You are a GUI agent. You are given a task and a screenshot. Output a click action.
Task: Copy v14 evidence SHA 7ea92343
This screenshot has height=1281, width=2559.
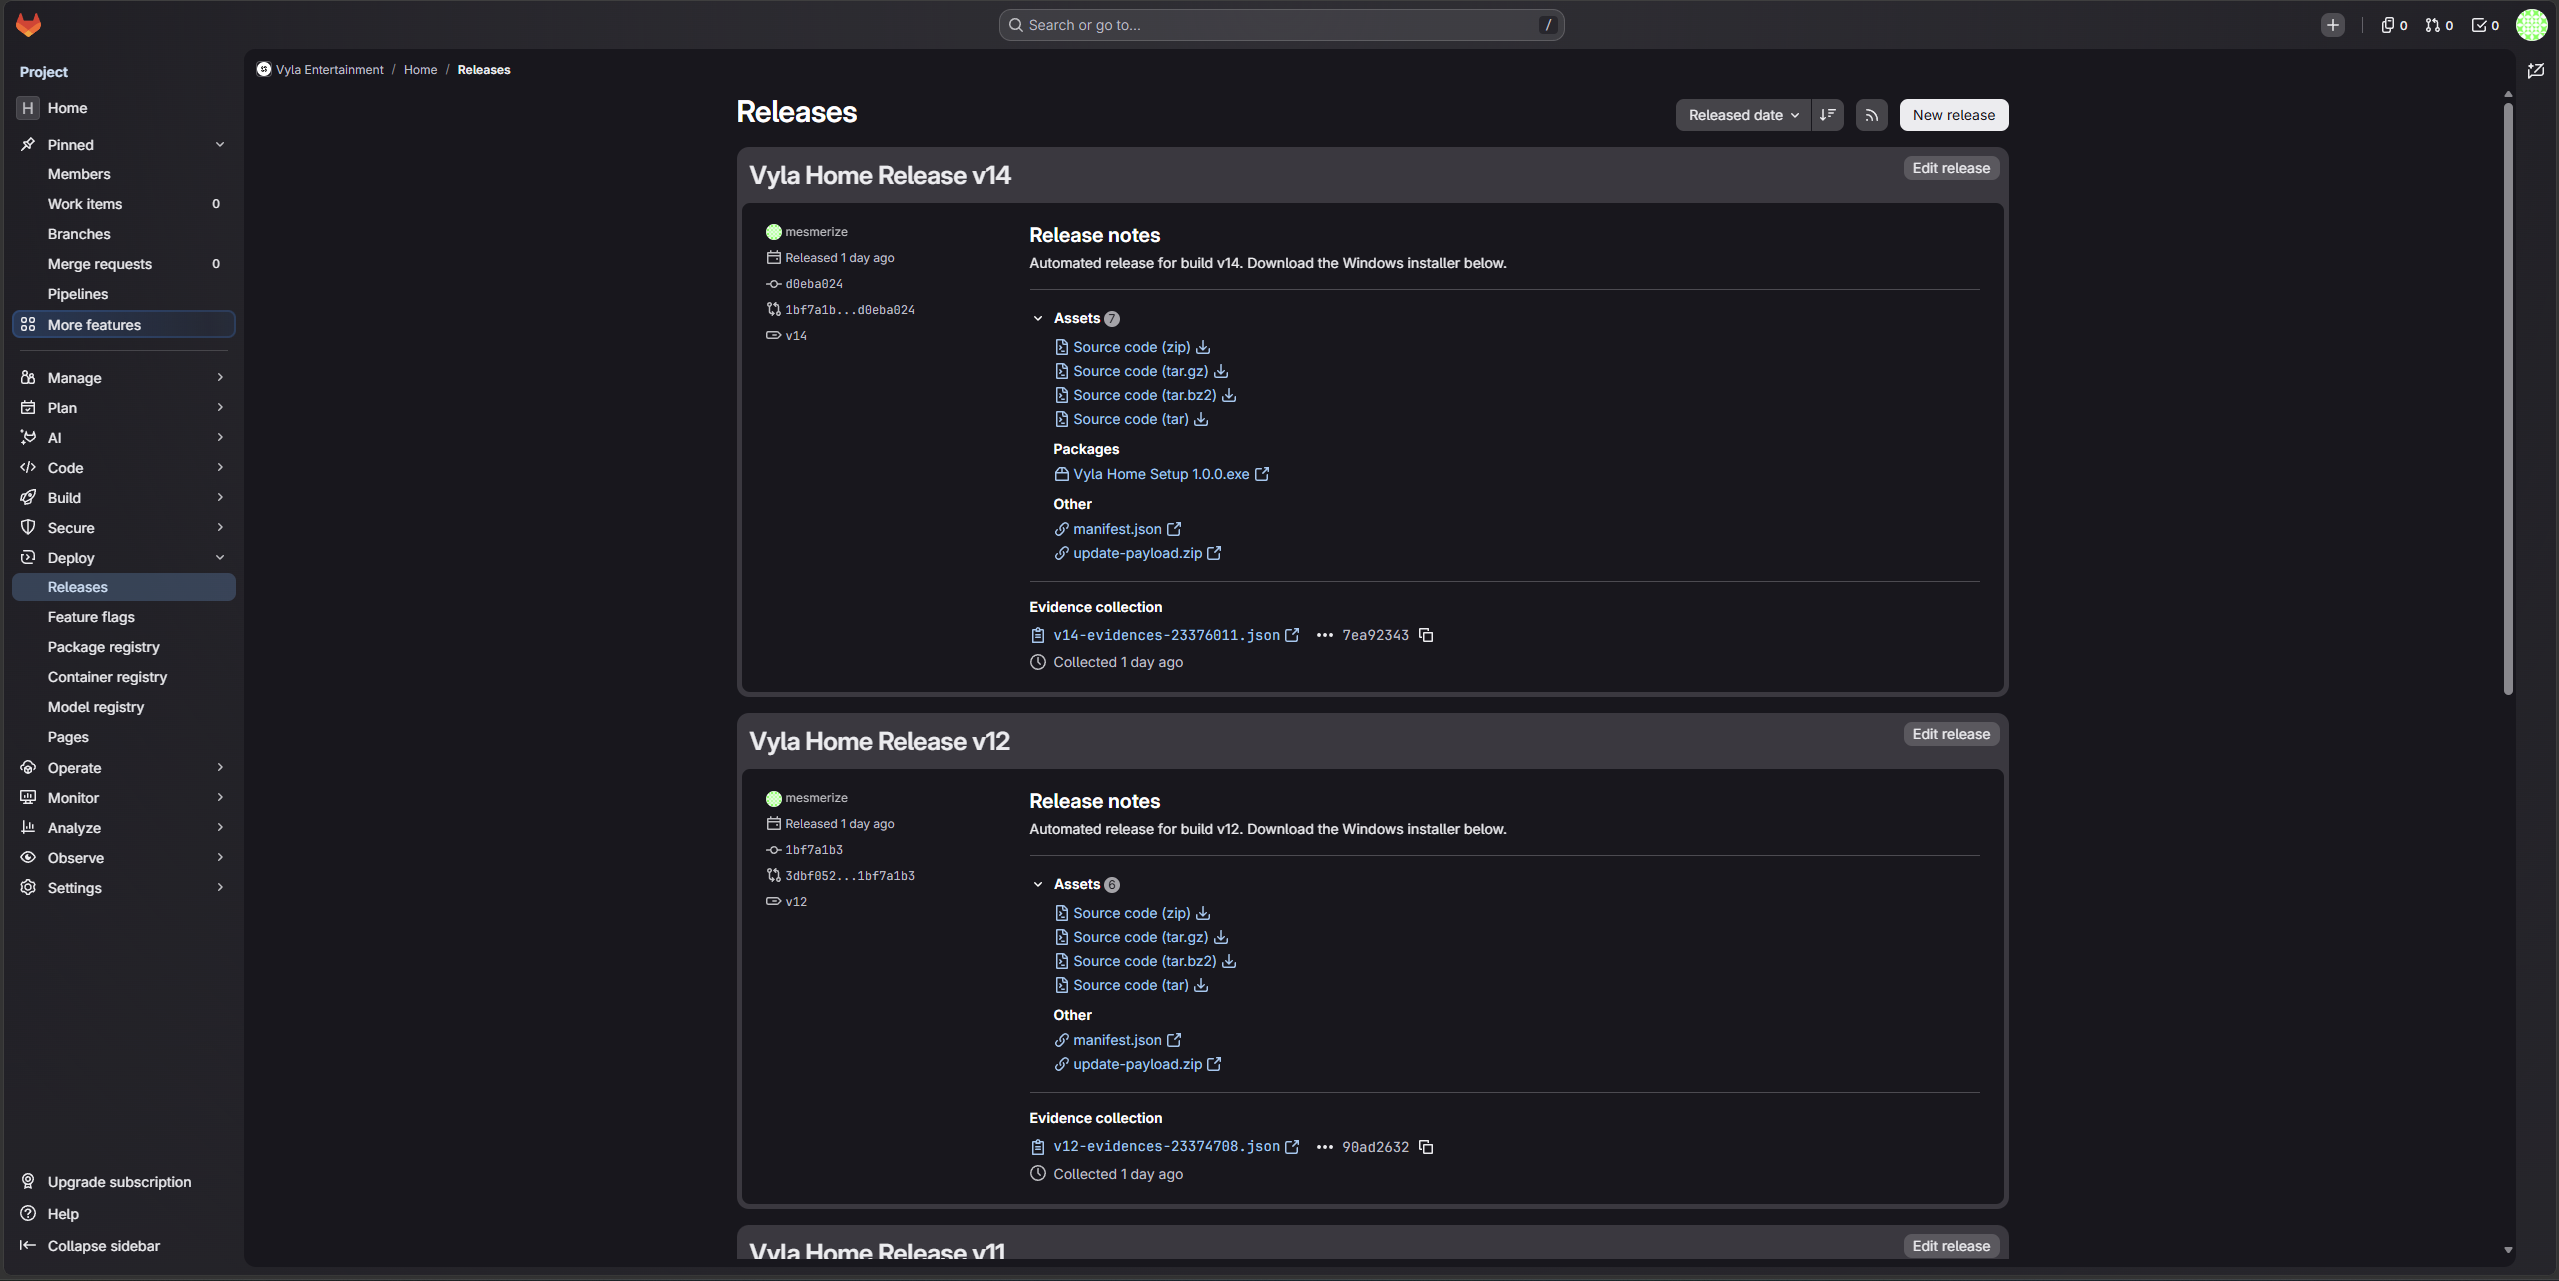pos(1426,635)
